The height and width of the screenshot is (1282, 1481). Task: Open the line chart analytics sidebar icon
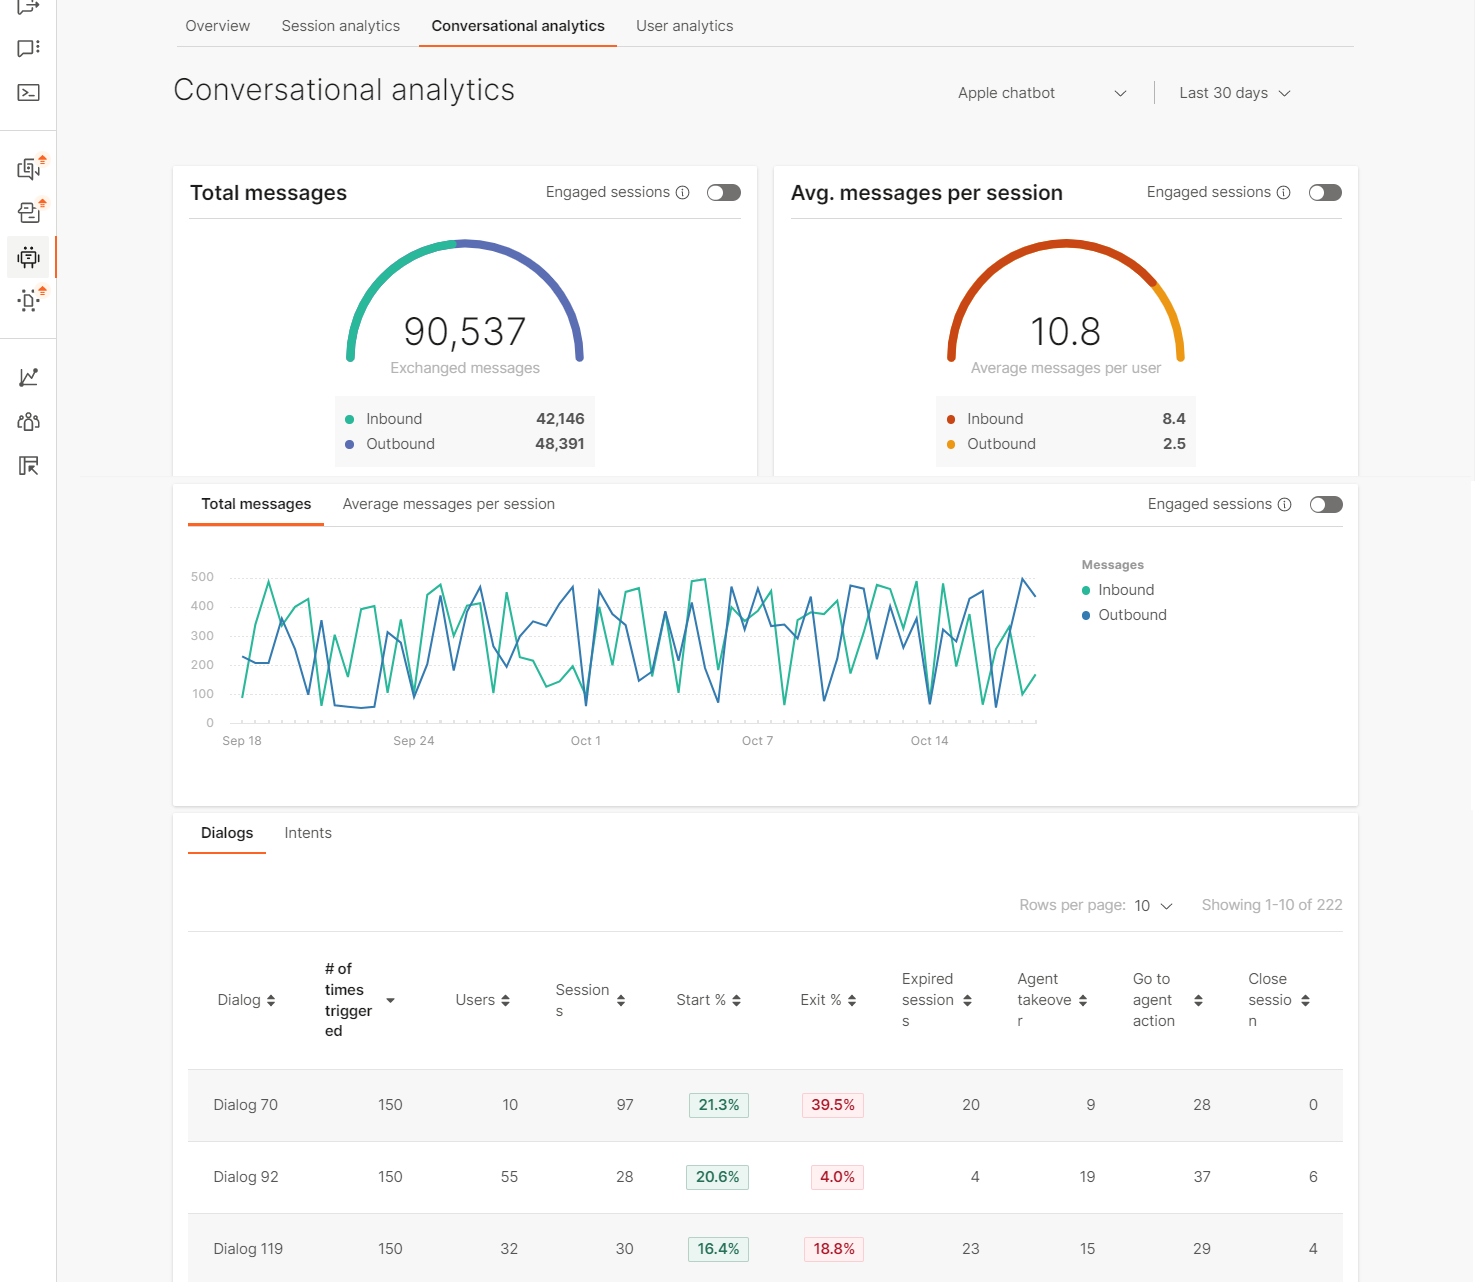click(28, 377)
